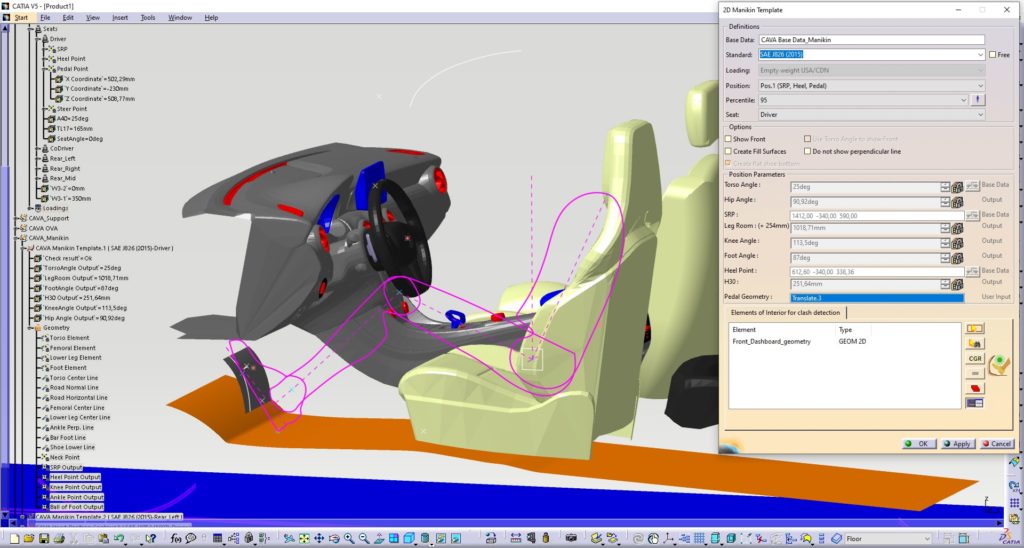Click the Create Multi-View icon

(x=394, y=538)
